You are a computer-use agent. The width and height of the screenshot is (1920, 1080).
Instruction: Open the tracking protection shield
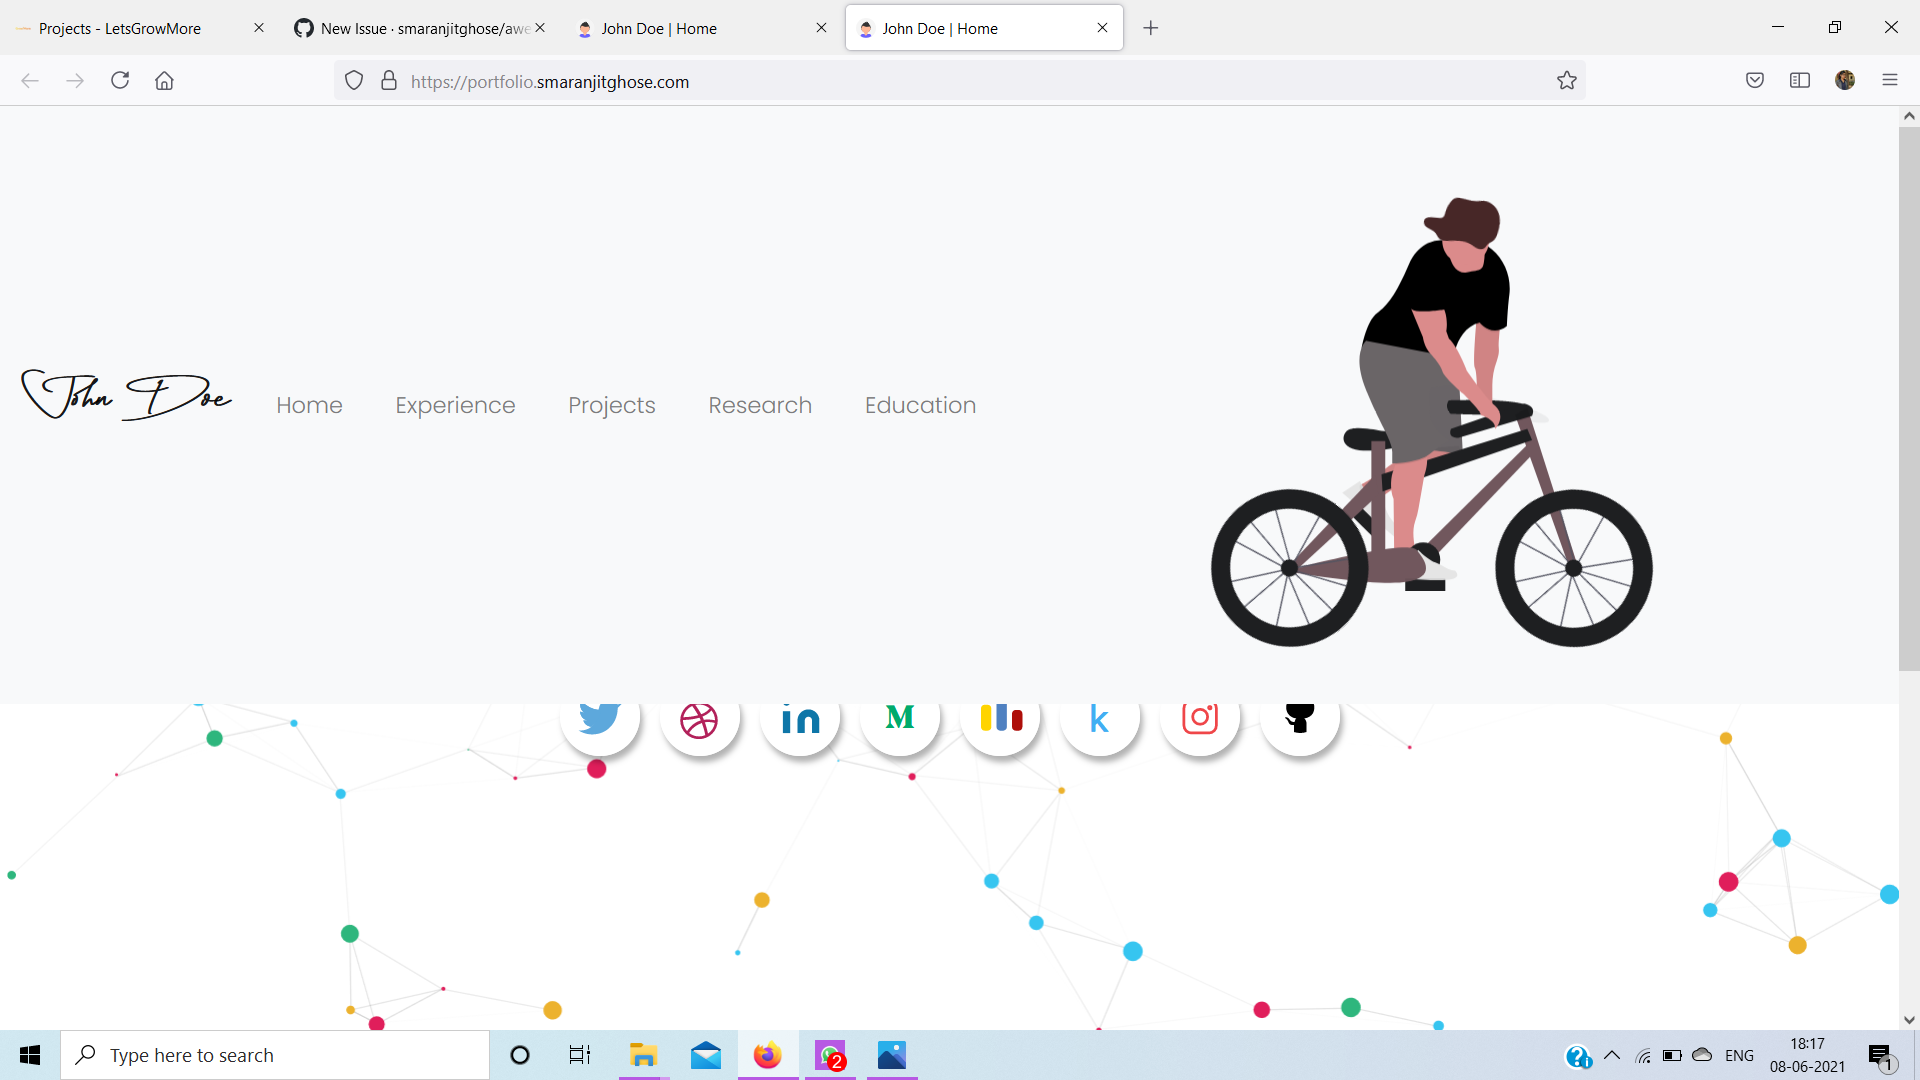pos(354,80)
